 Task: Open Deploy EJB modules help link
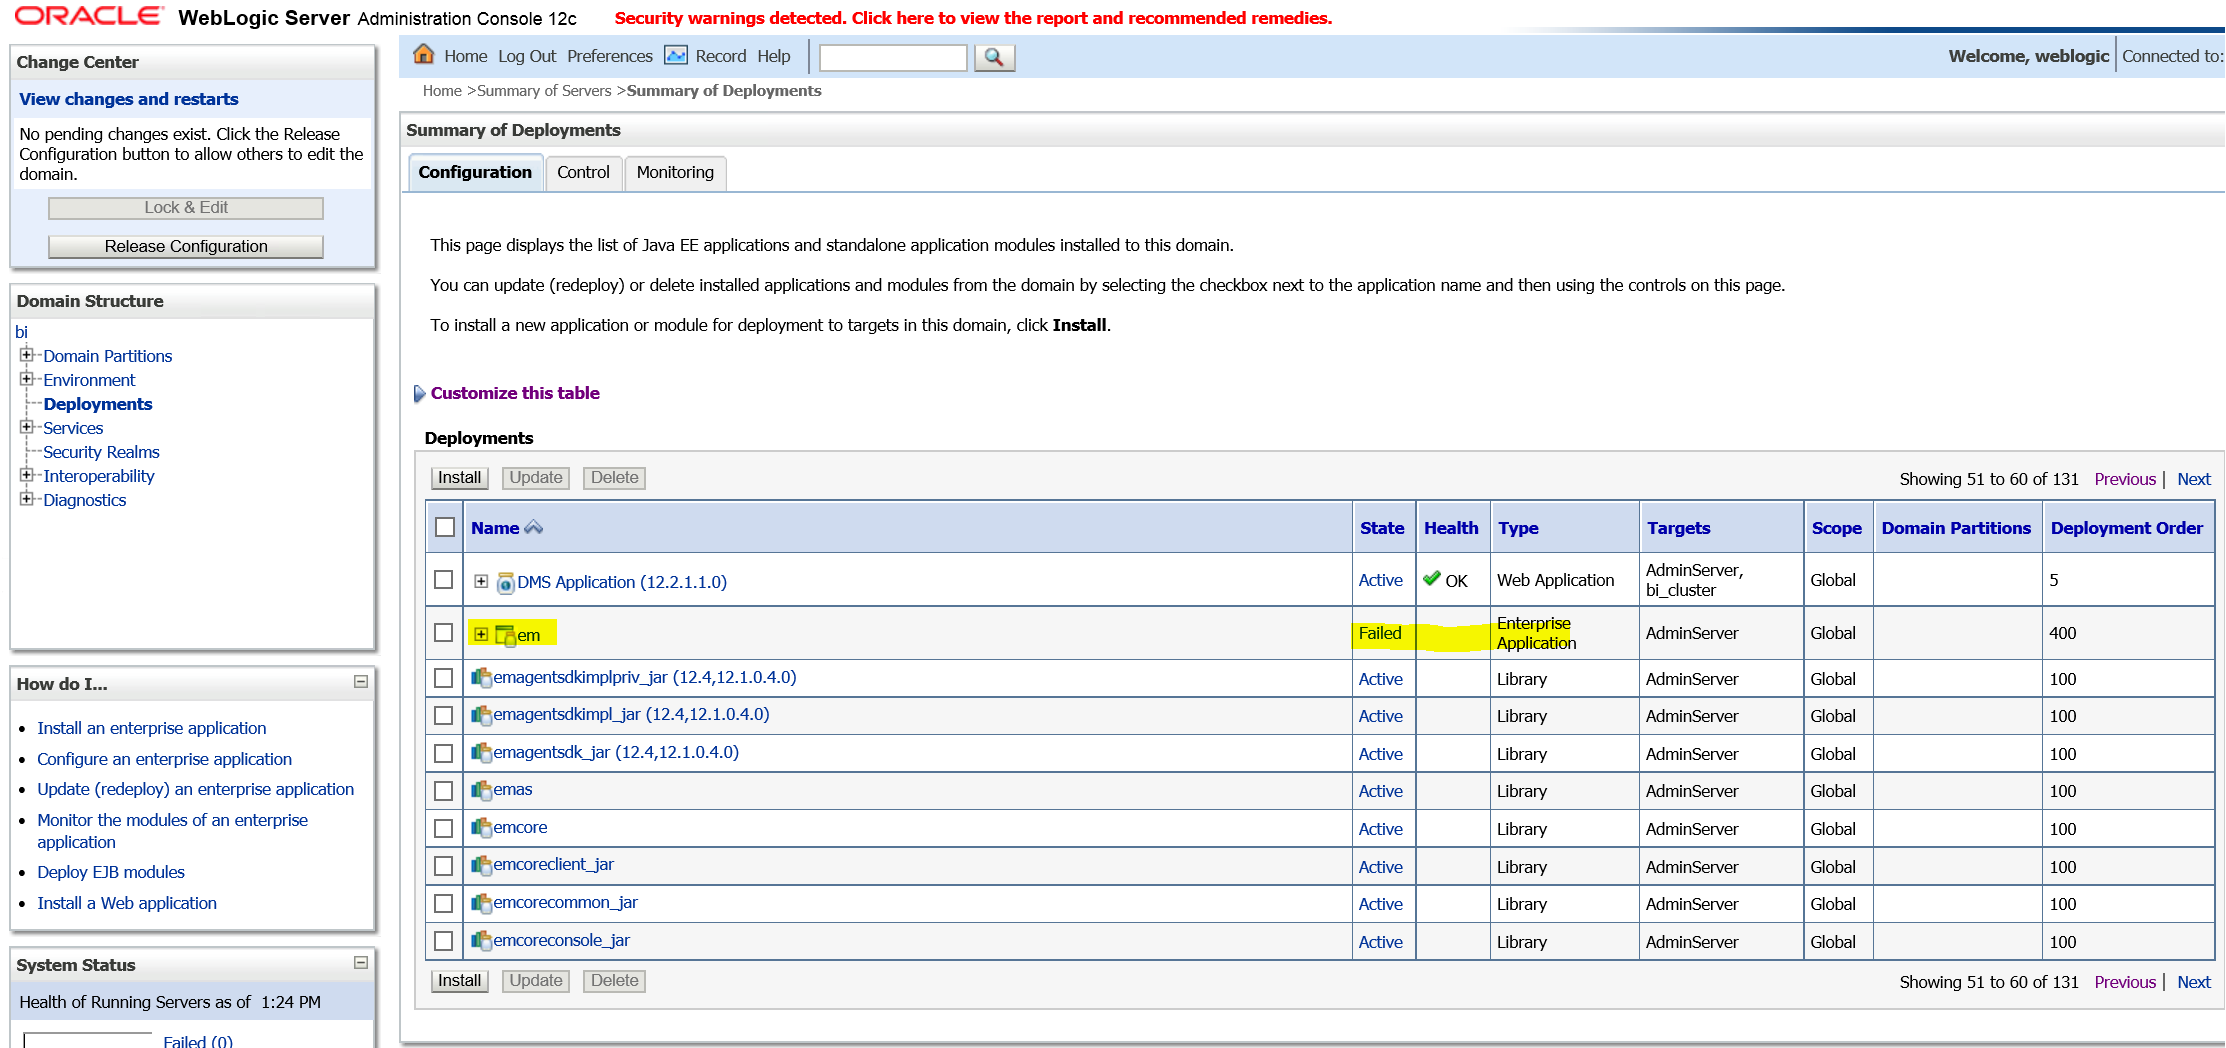(111, 872)
